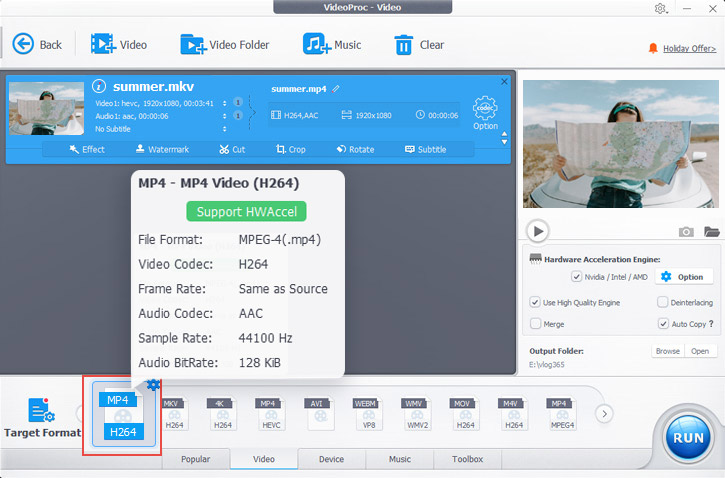Open the settings gear in title bar
Image resolution: width=725 pixels, height=478 pixels.
(660, 8)
